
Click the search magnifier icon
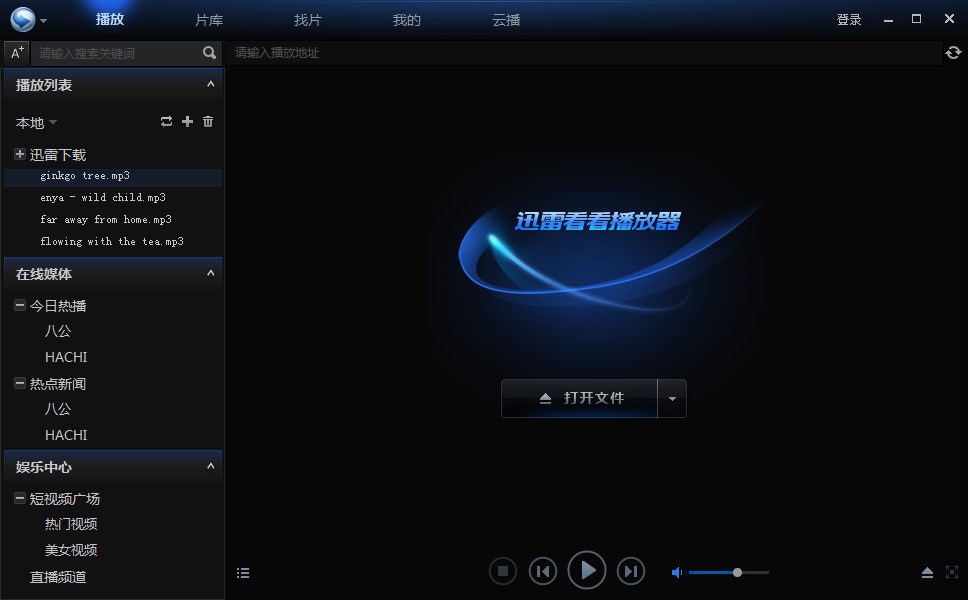click(209, 53)
